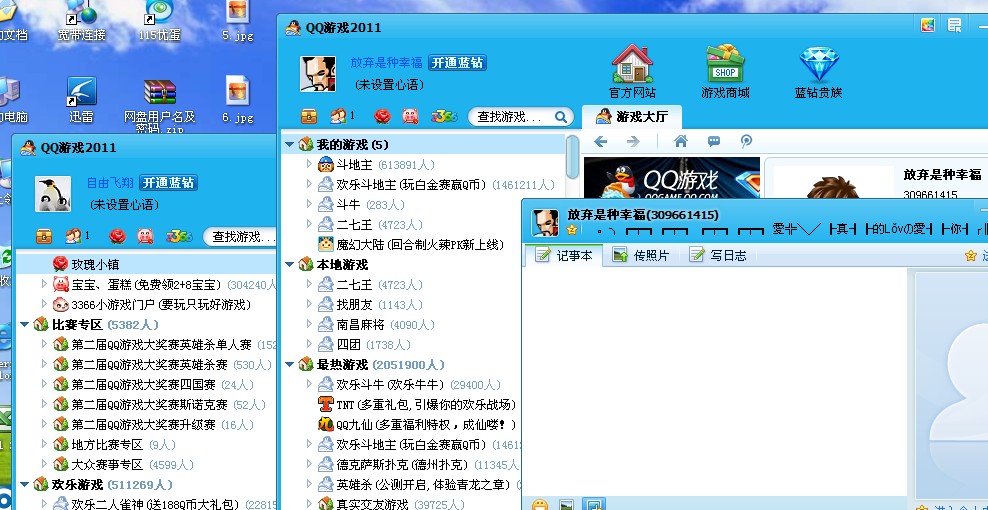Click pig icon in left window toolbar
Image resolution: width=988 pixels, height=510 pixels.
click(145, 236)
